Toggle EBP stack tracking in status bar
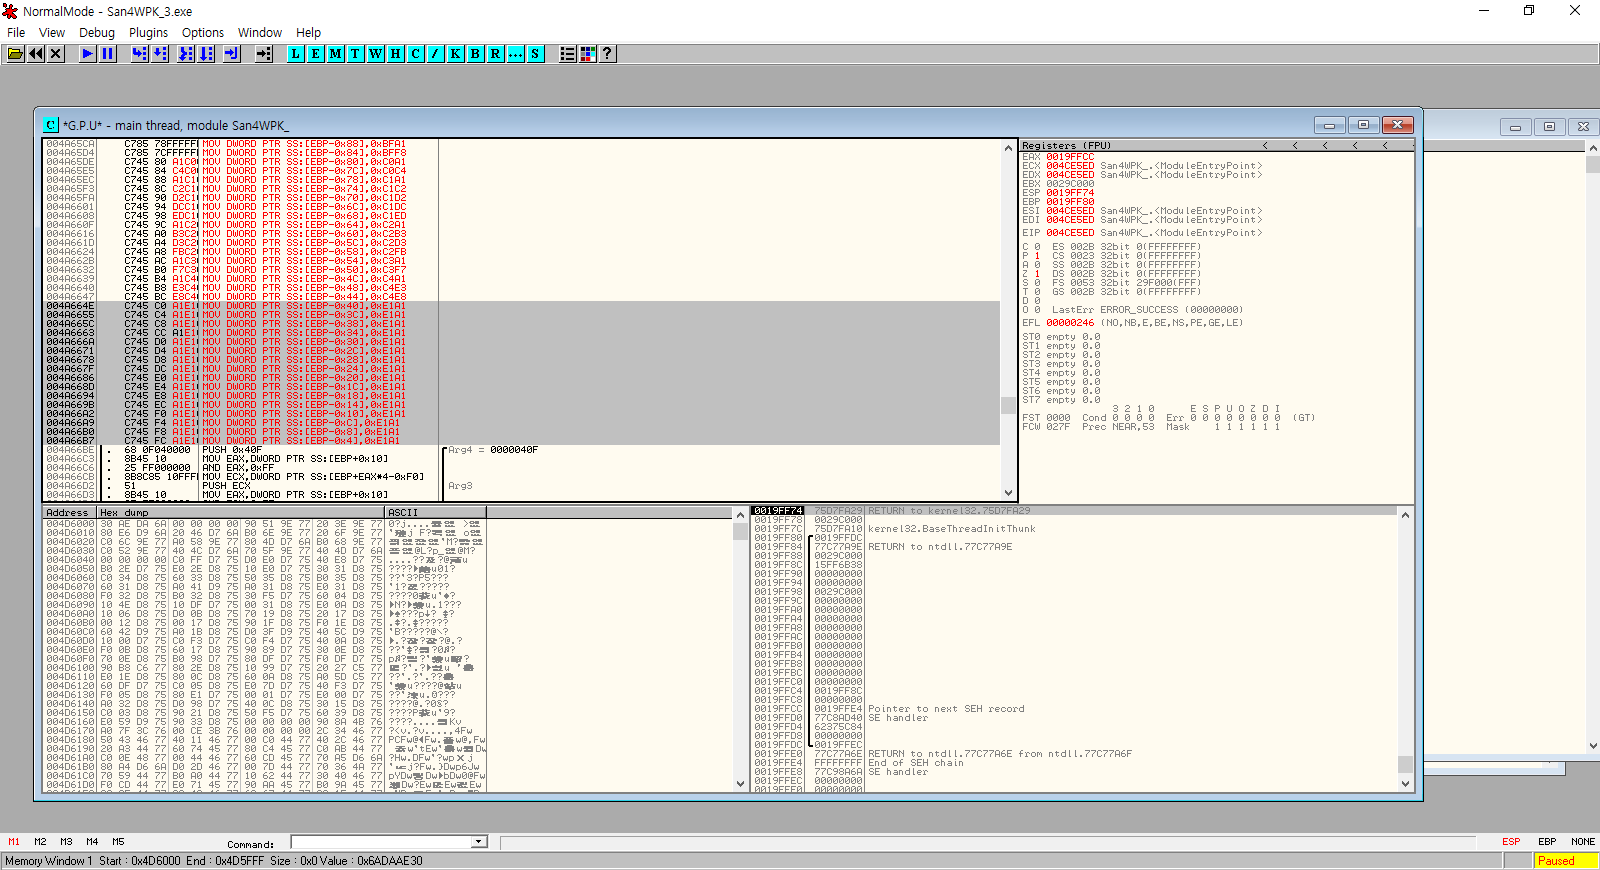Image resolution: width=1600 pixels, height=870 pixels. [1547, 842]
